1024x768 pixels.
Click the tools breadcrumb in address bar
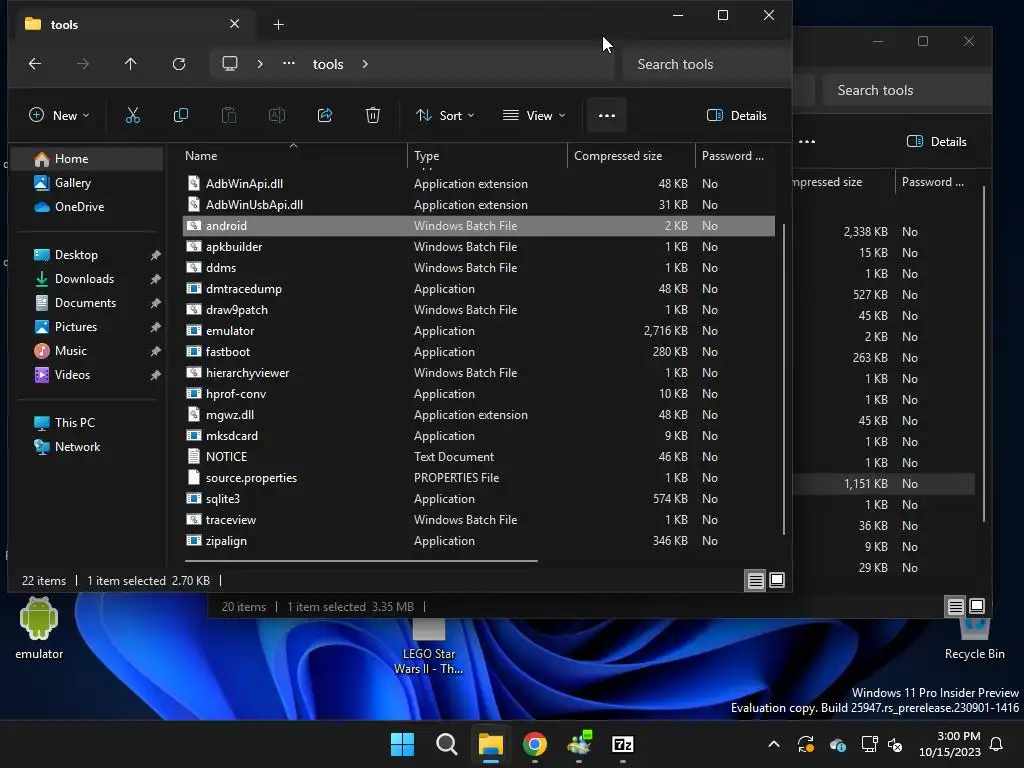click(328, 64)
